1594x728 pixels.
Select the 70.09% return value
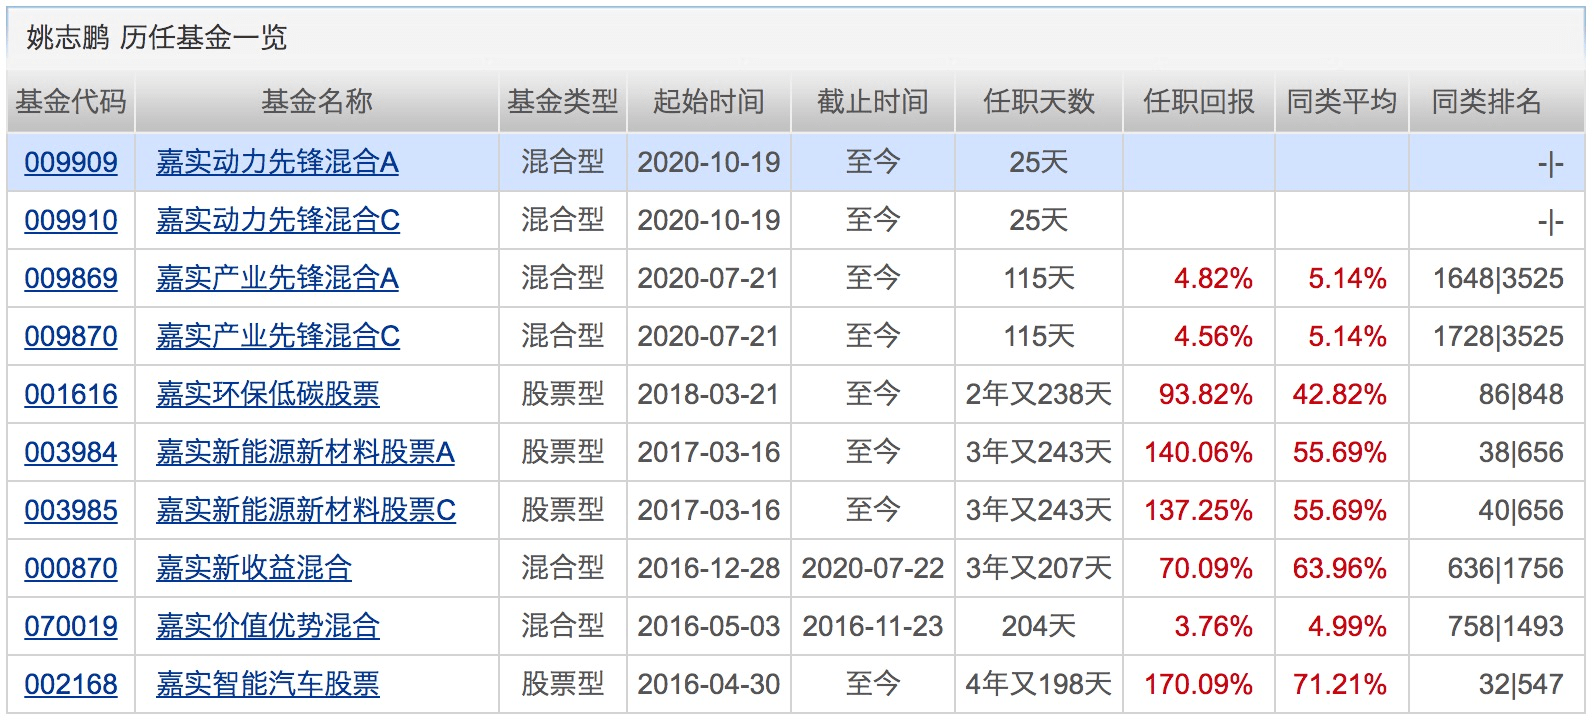pos(1206,568)
